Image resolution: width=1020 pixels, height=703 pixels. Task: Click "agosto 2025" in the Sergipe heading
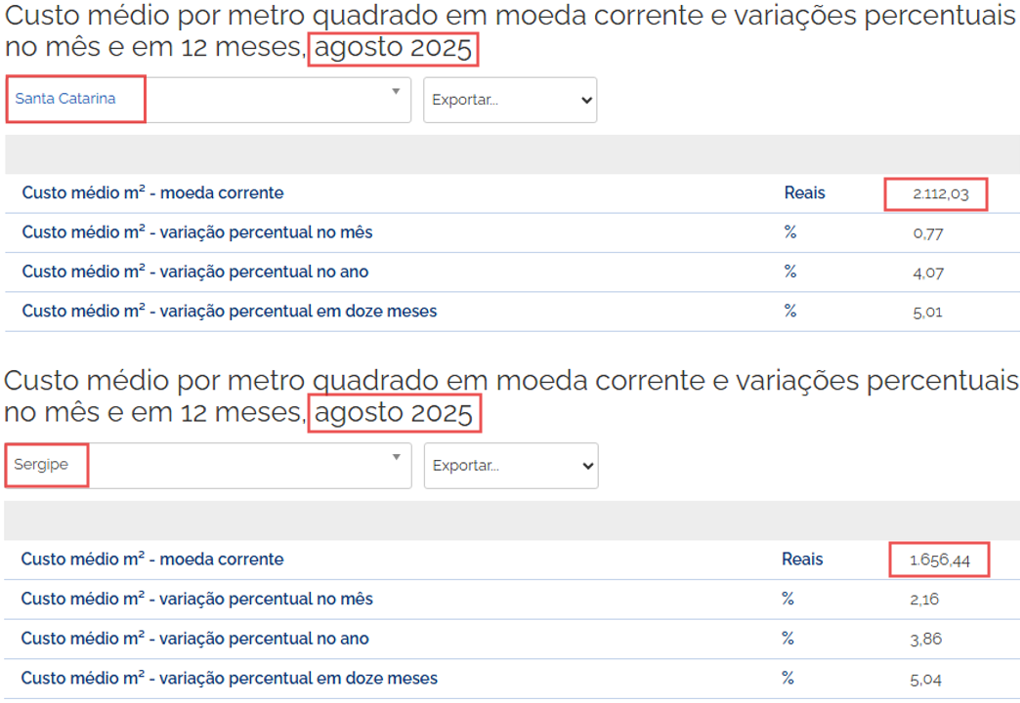(394, 414)
